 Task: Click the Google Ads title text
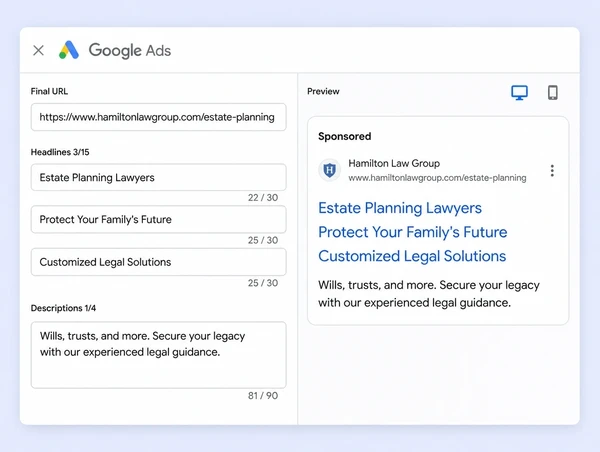(x=130, y=51)
